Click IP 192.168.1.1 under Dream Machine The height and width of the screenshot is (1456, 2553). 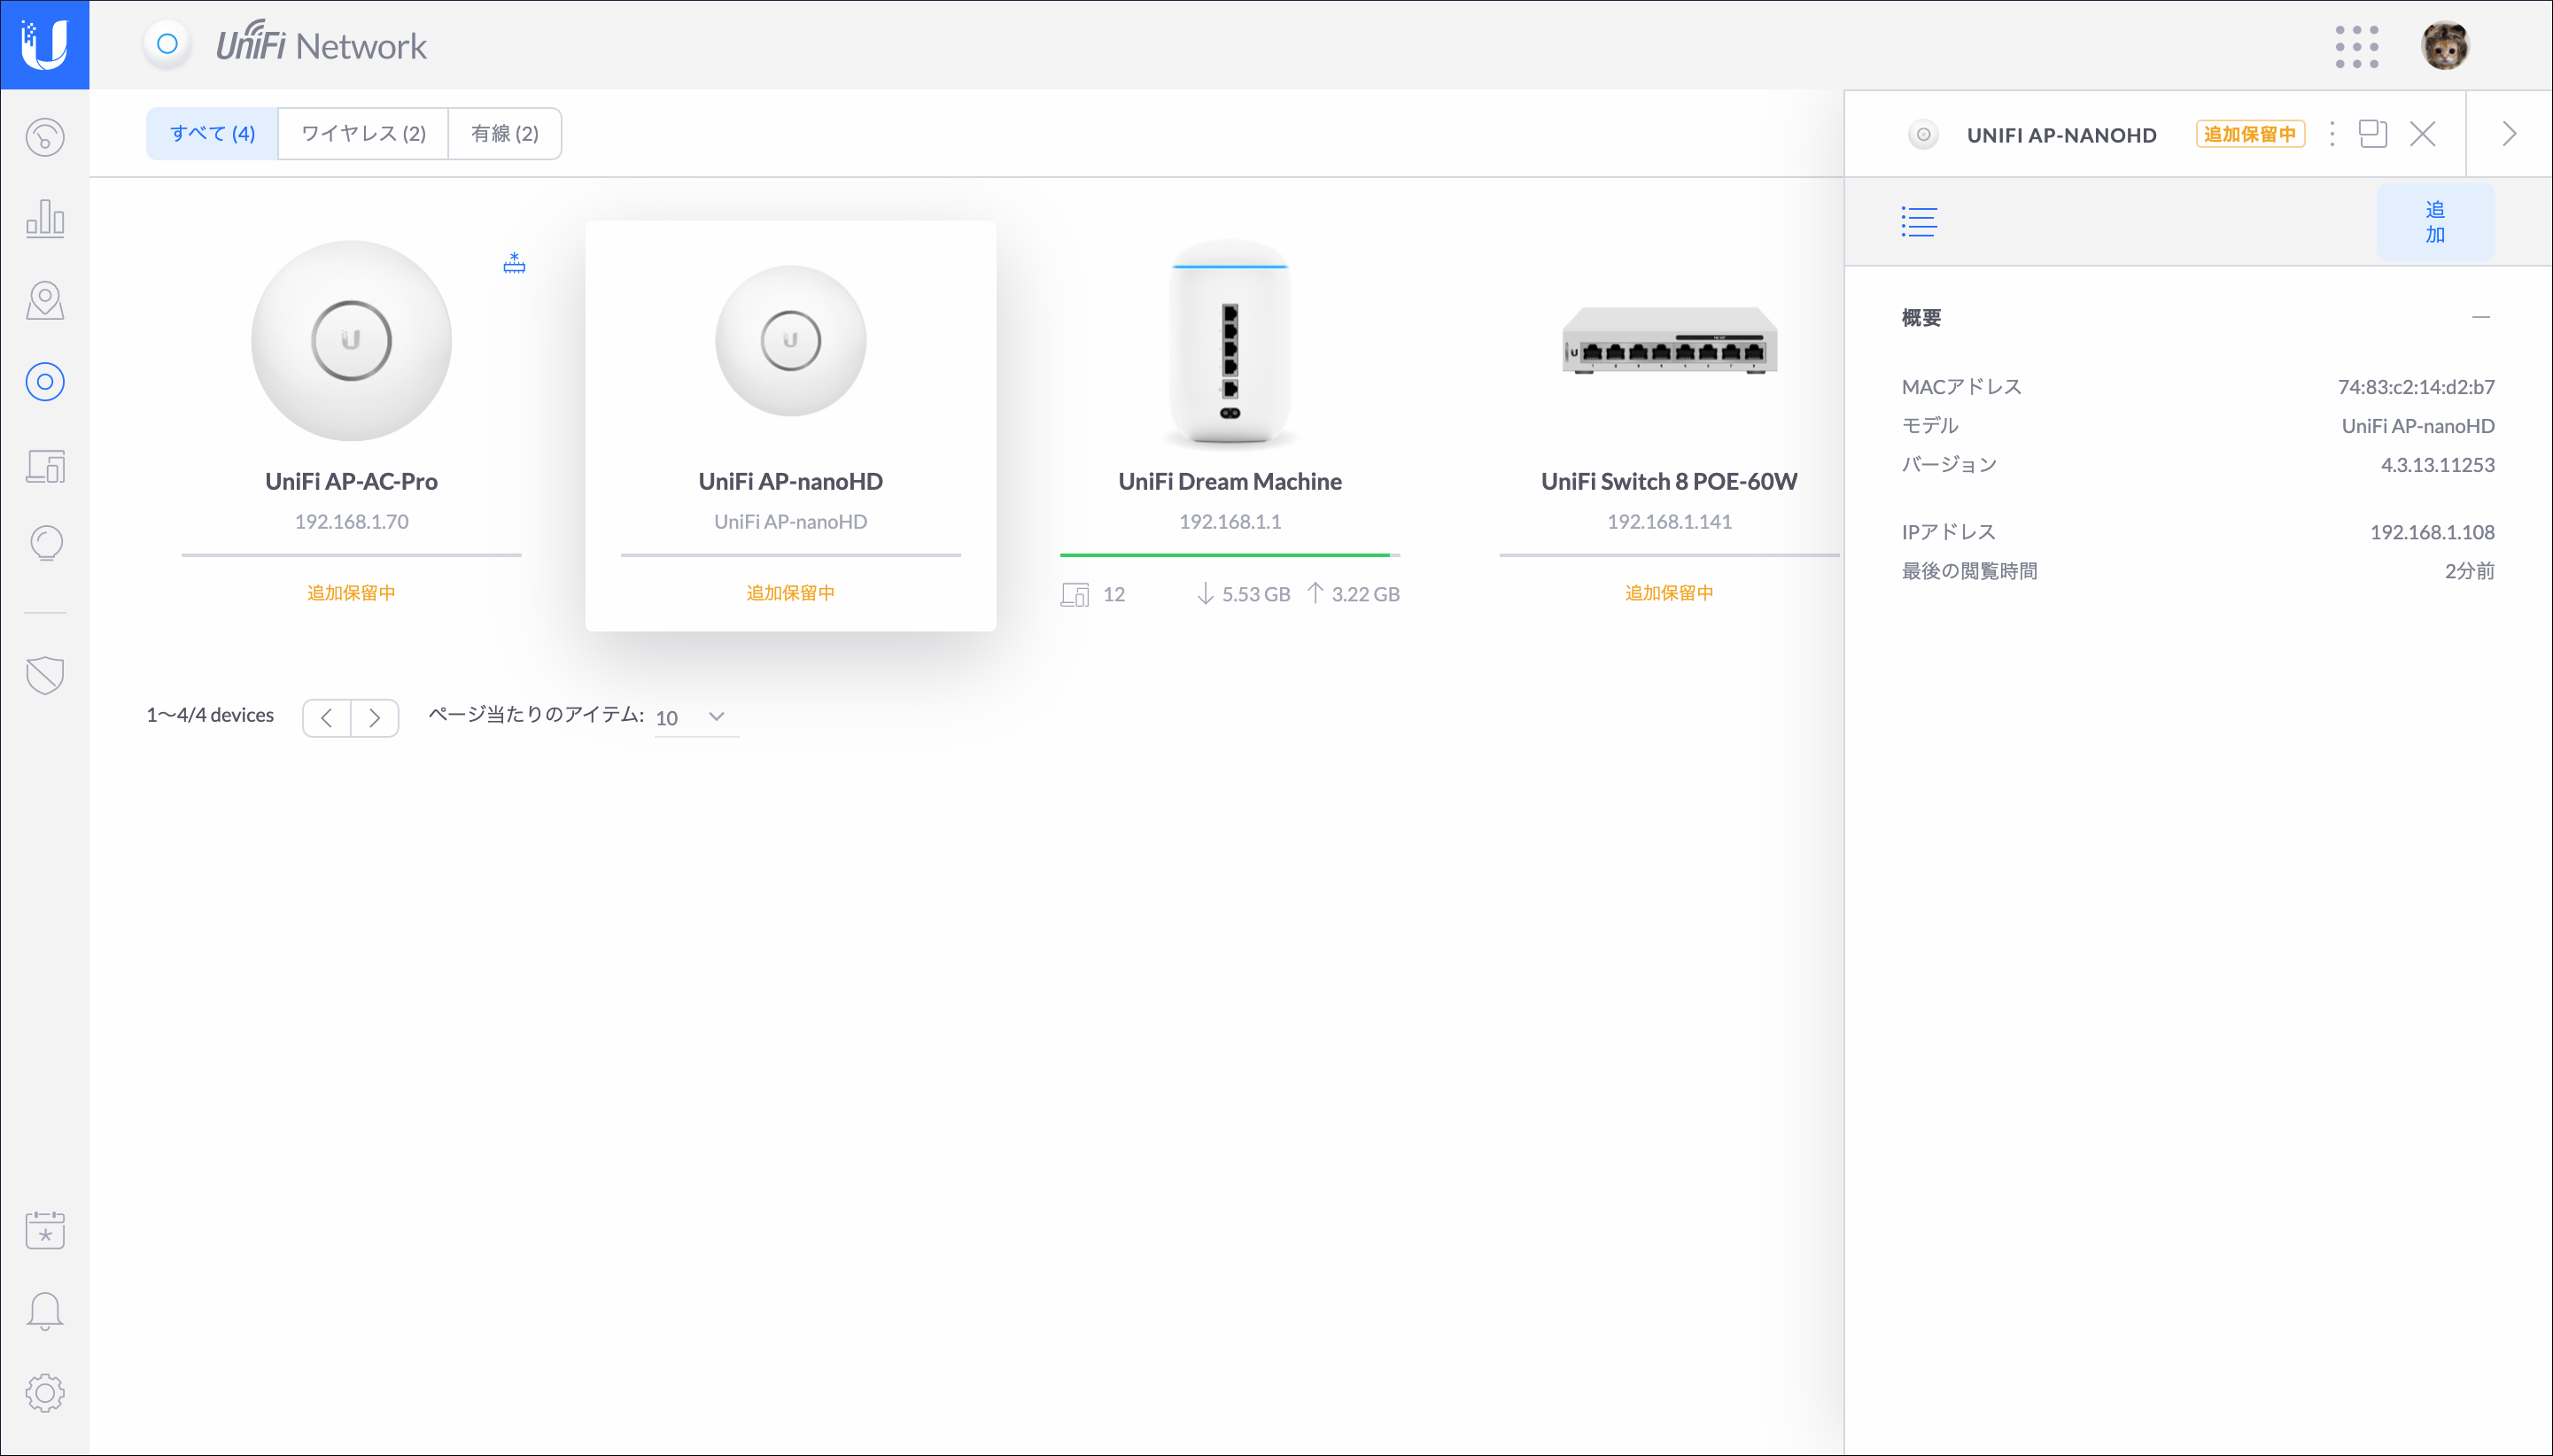click(x=1230, y=521)
